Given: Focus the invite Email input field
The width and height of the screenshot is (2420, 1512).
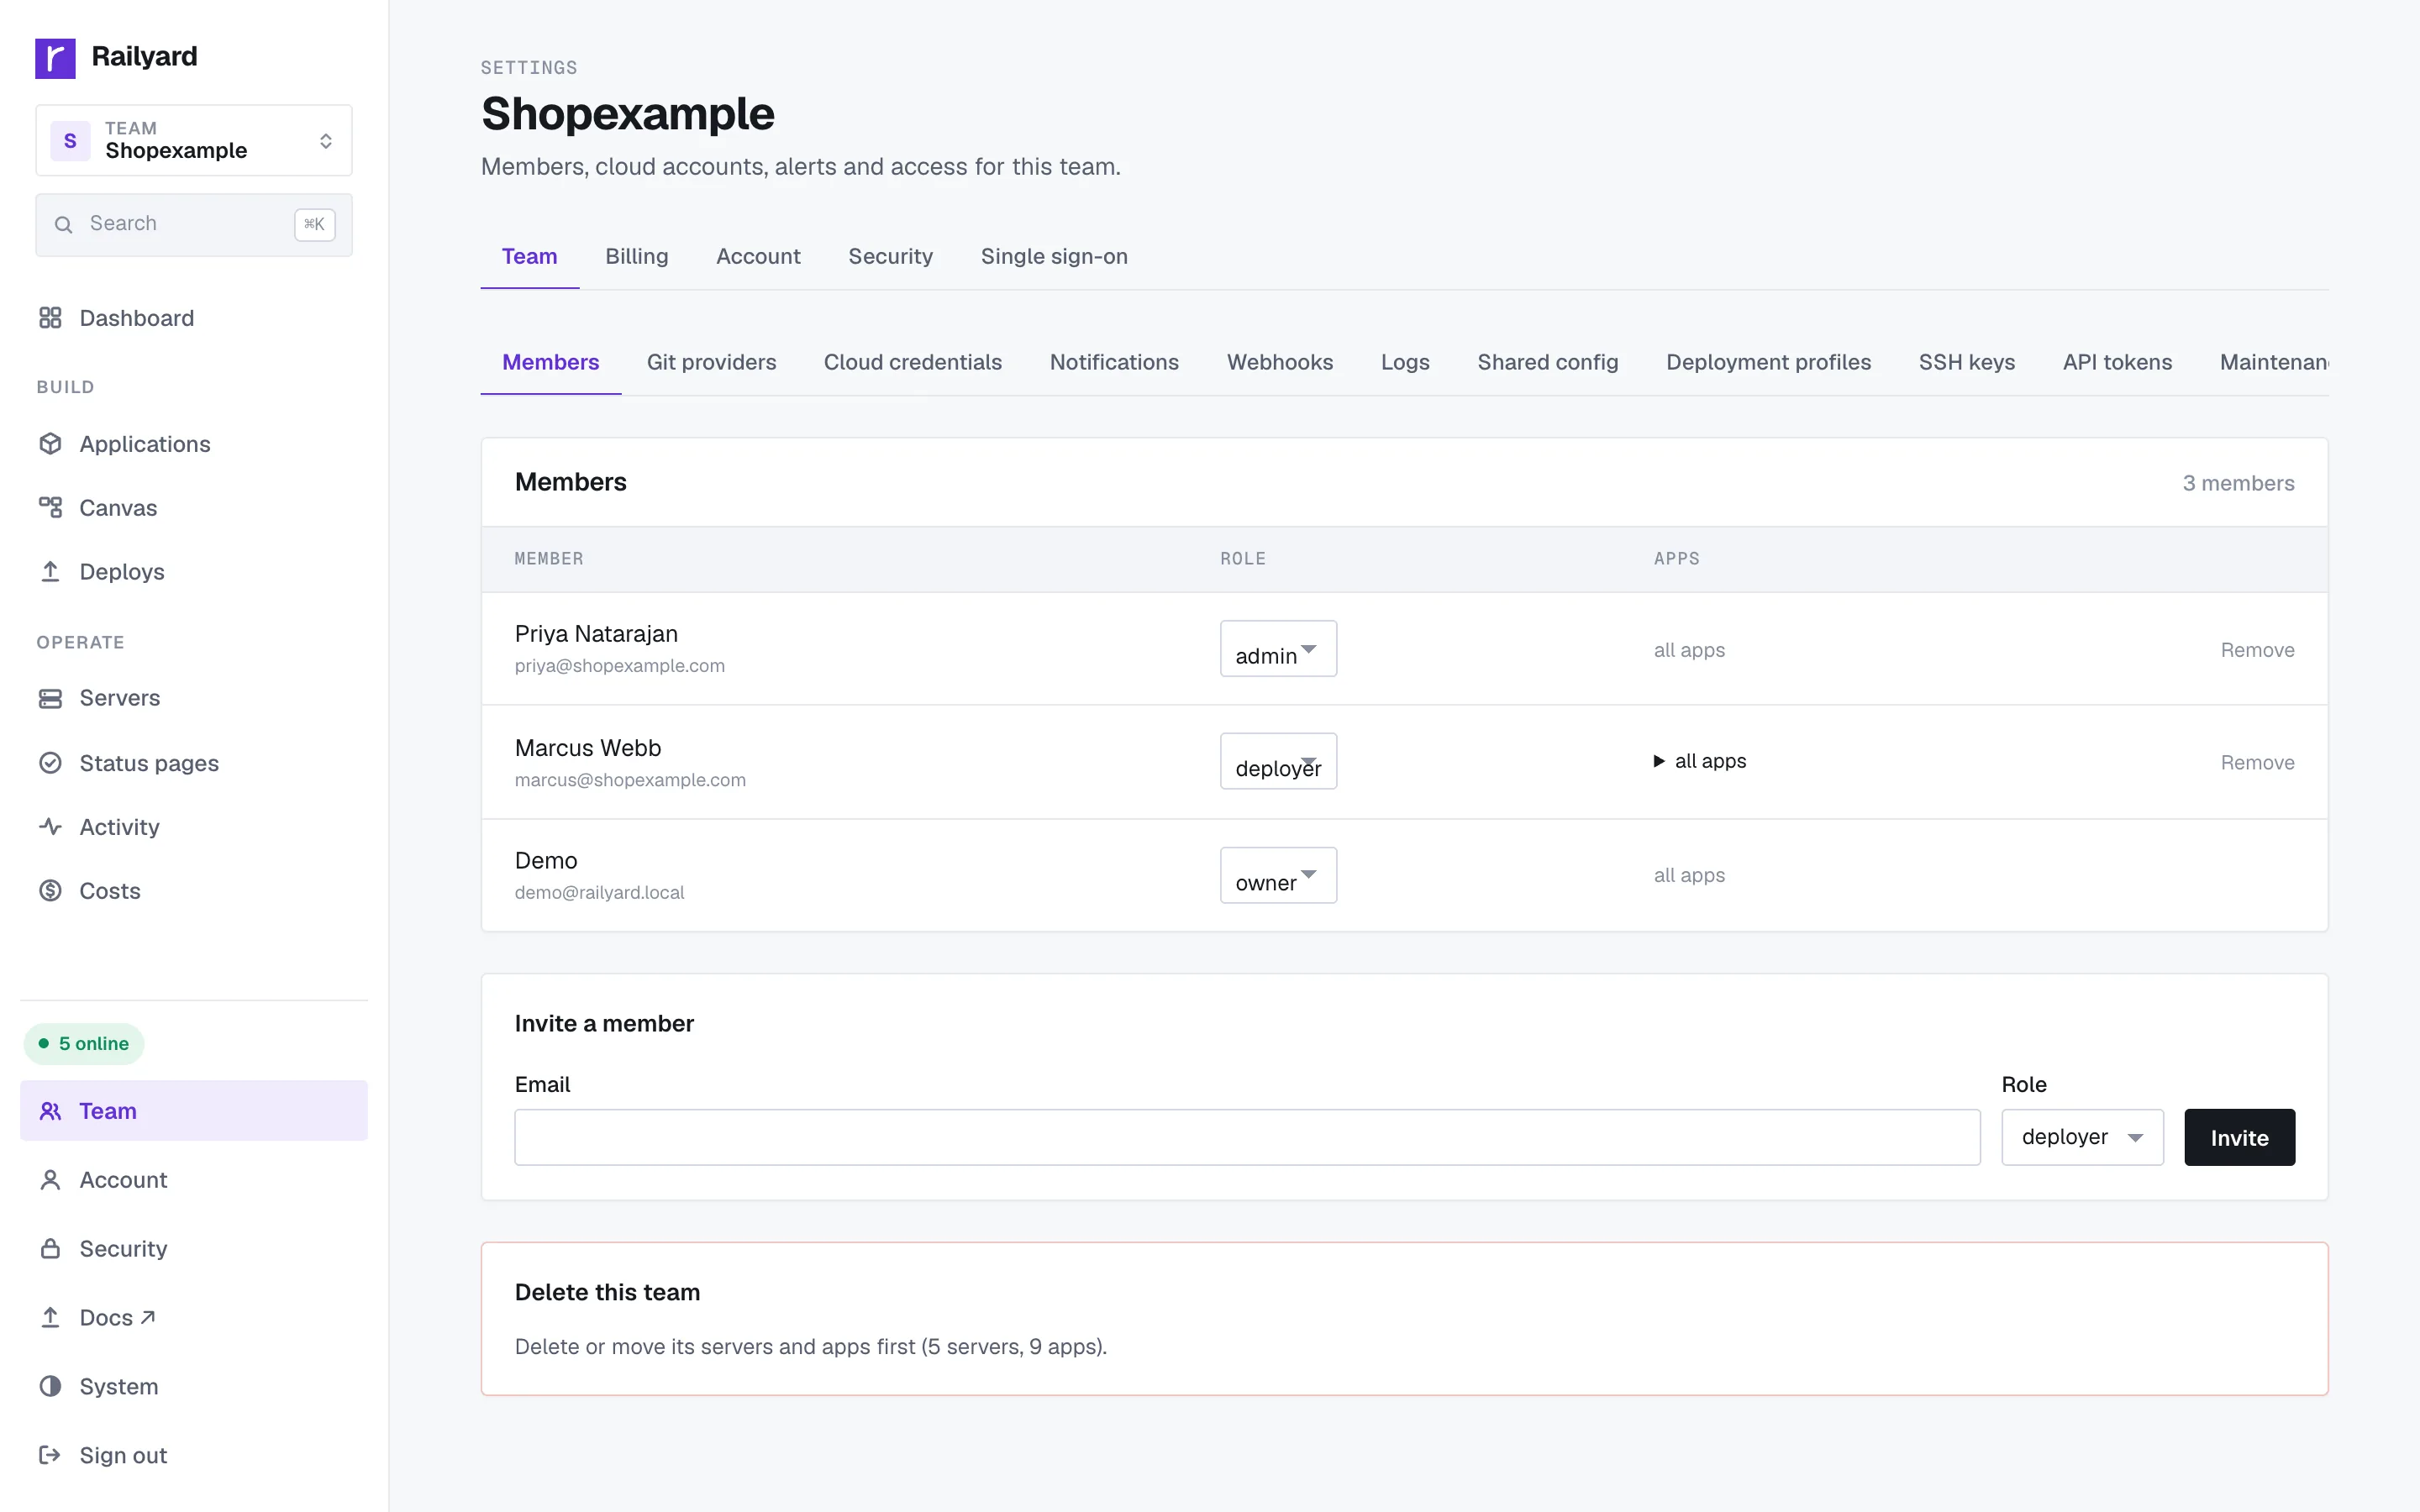Looking at the screenshot, I should point(1247,1137).
